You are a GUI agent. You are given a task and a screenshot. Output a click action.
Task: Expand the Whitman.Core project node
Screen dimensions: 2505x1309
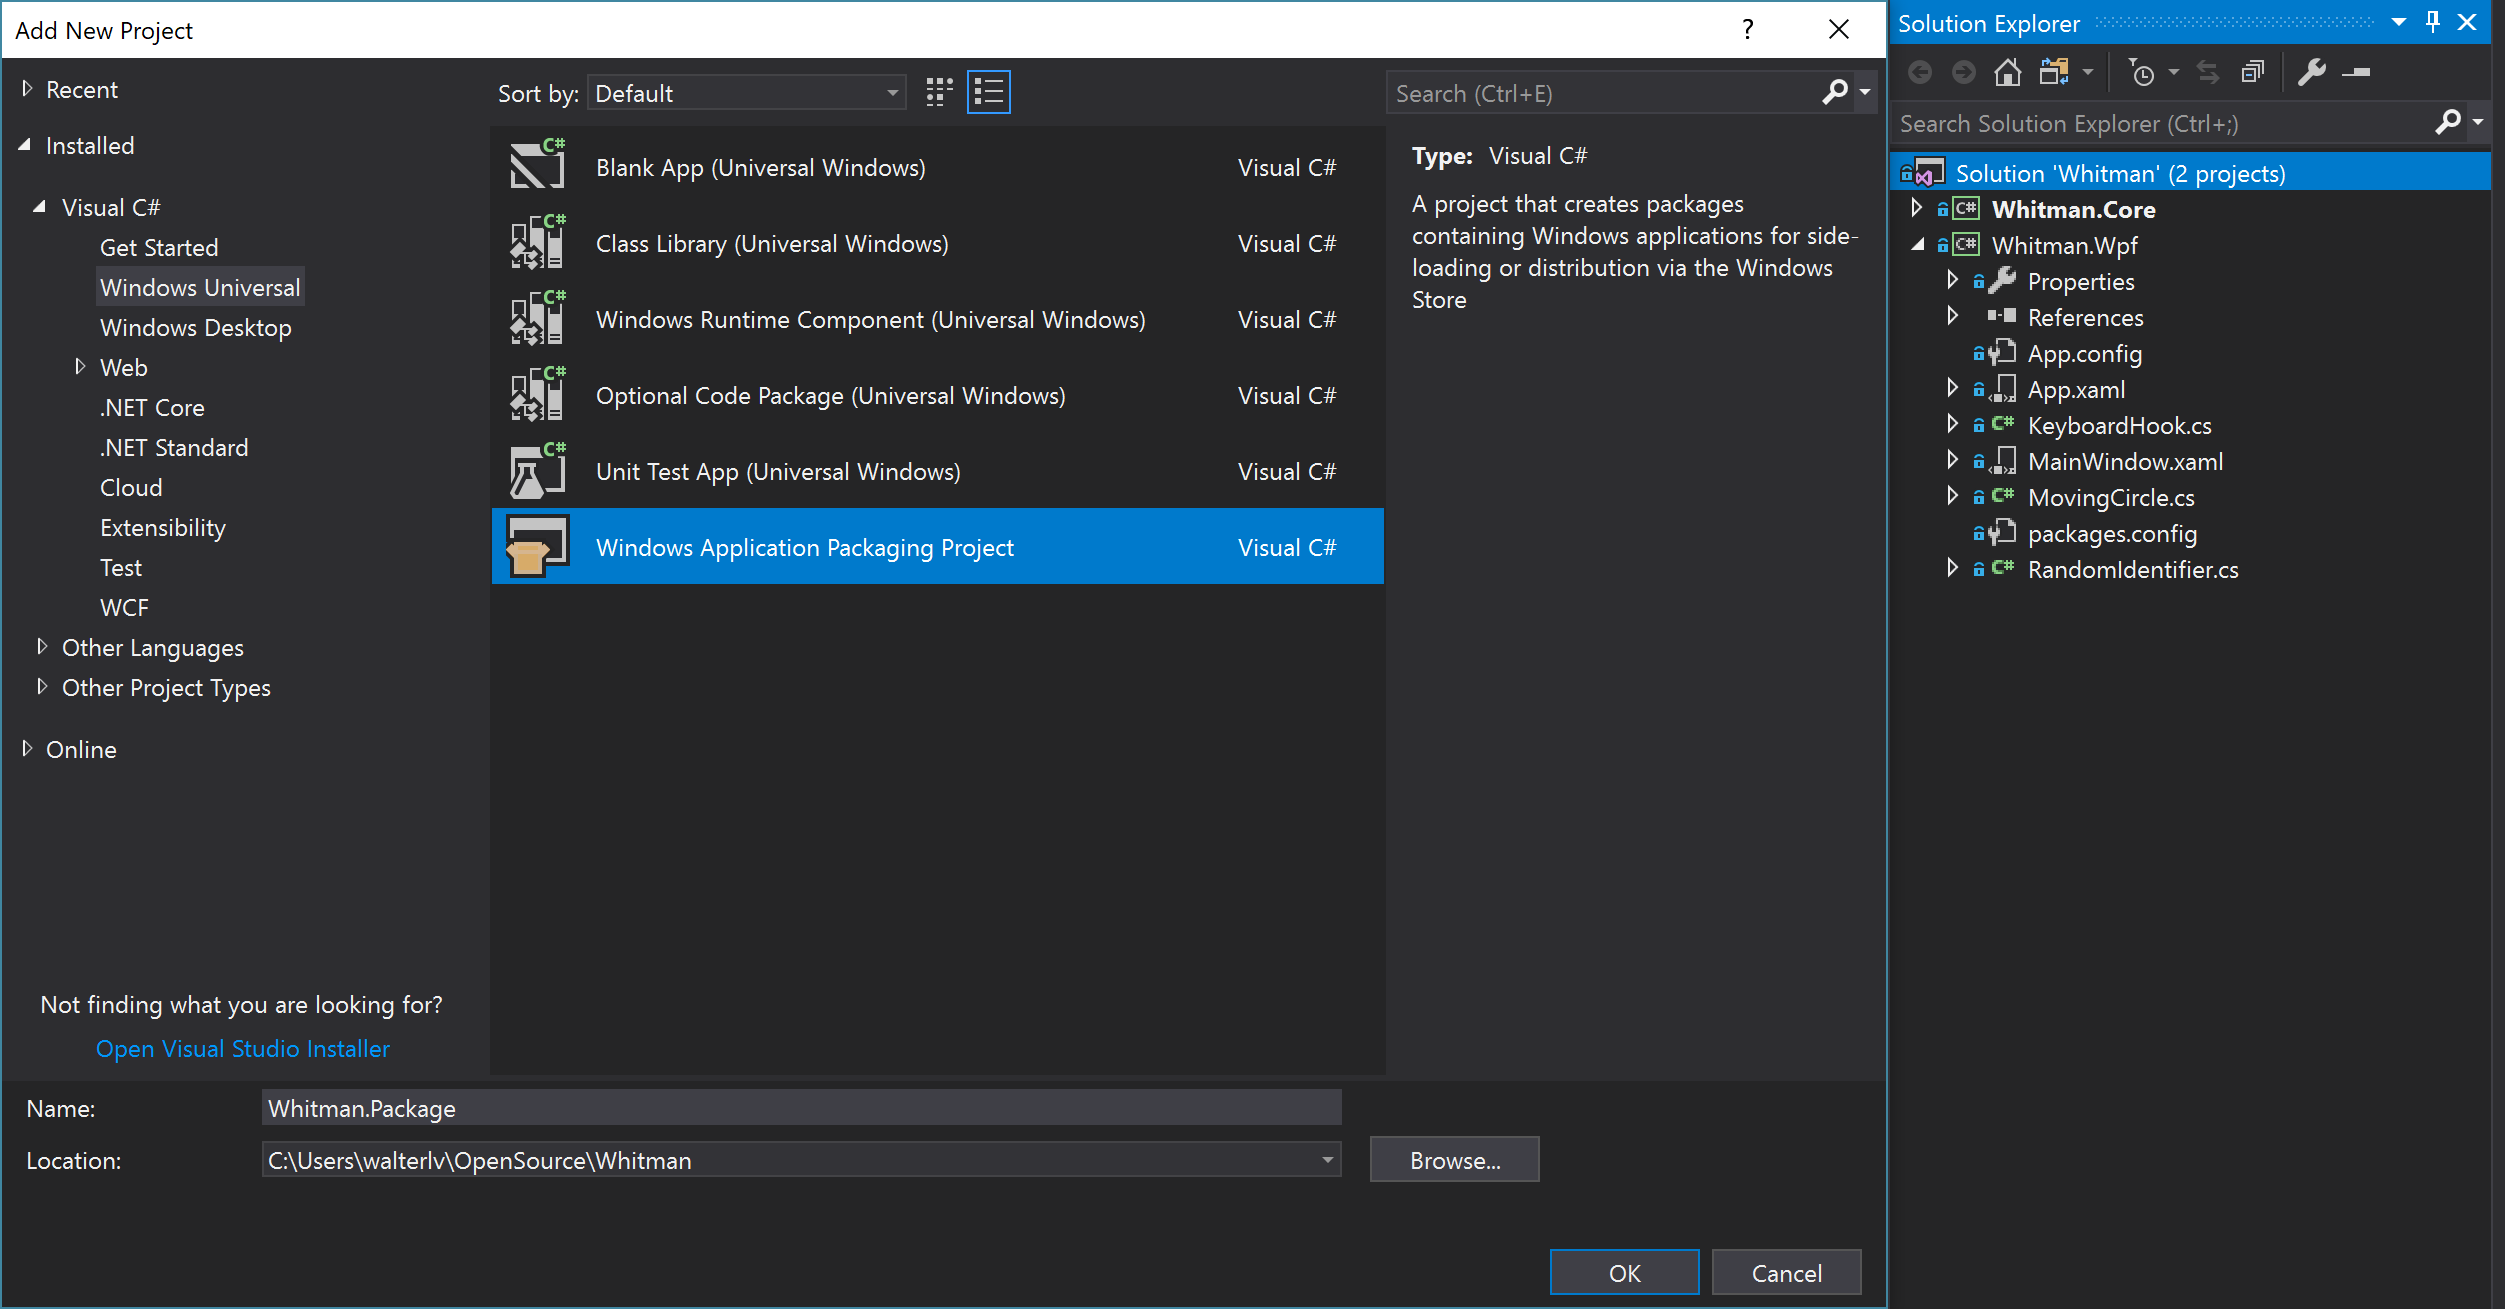[1917, 208]
